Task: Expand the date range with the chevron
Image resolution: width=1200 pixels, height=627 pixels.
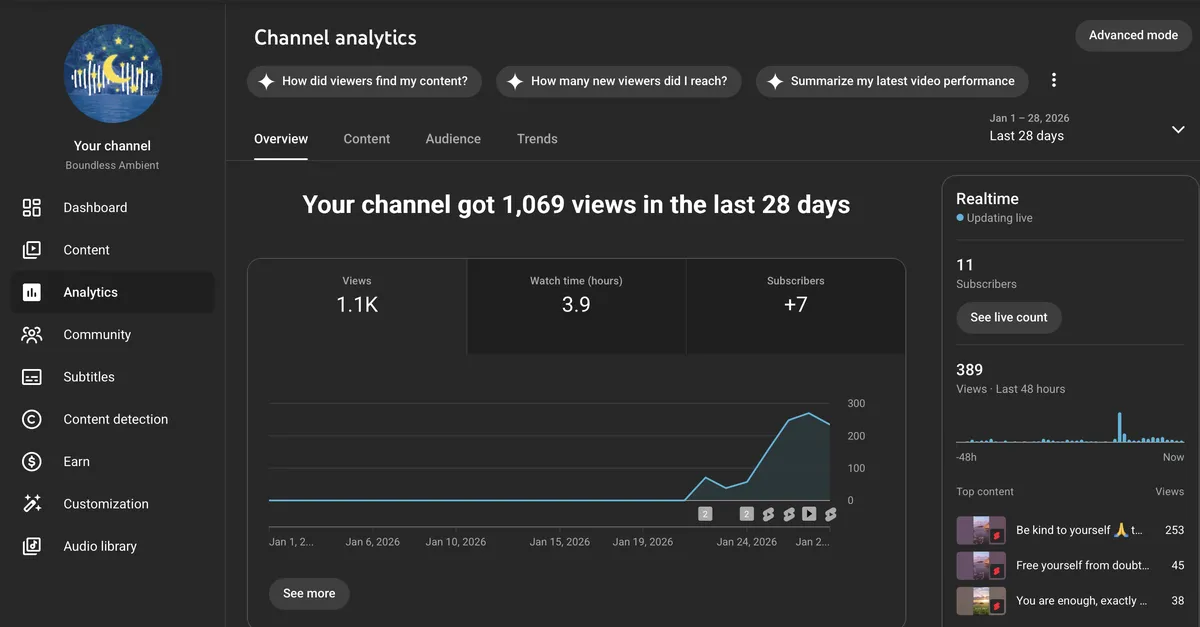Action: [x=1178, y=129]
